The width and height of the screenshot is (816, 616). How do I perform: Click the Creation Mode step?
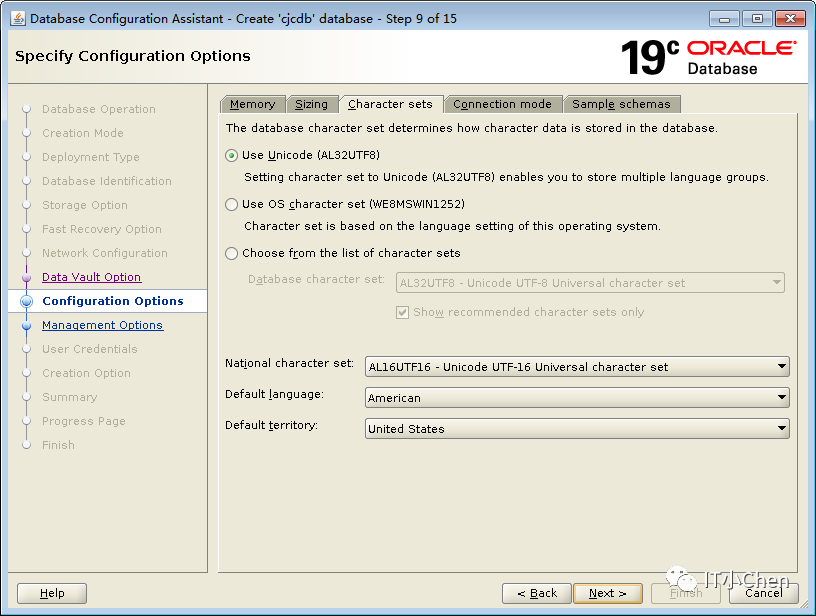coord(83,133)
